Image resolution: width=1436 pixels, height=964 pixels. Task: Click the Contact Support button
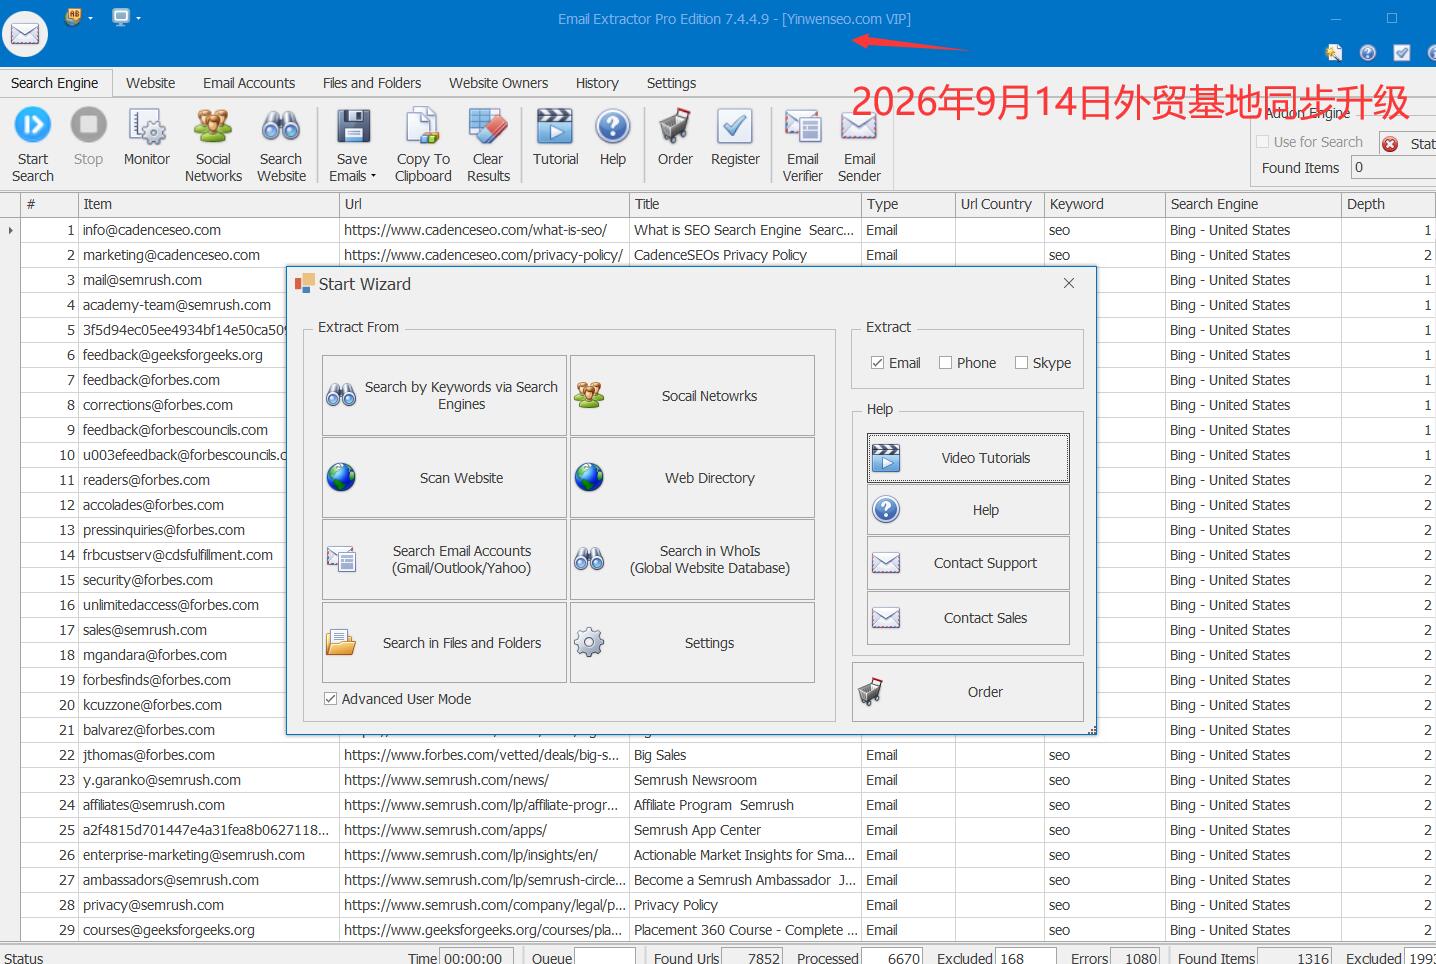click(x=968, y=563)
